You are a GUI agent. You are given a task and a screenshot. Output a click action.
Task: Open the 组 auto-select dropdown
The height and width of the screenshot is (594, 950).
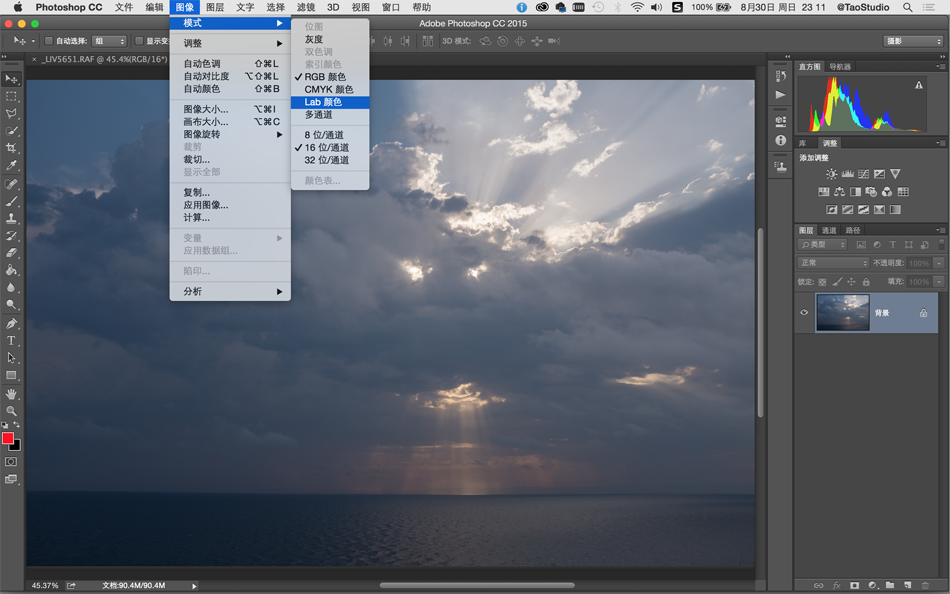coord(109,41)
